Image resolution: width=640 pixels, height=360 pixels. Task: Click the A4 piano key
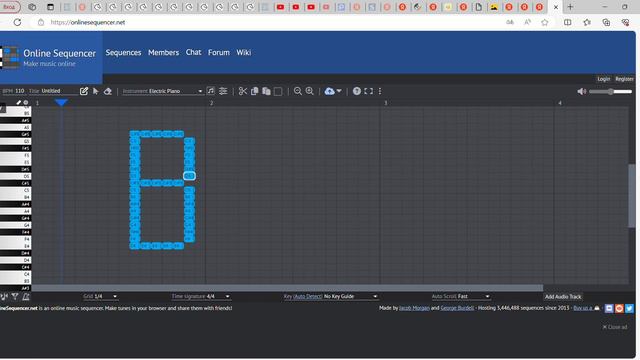(x=16, y=211)
